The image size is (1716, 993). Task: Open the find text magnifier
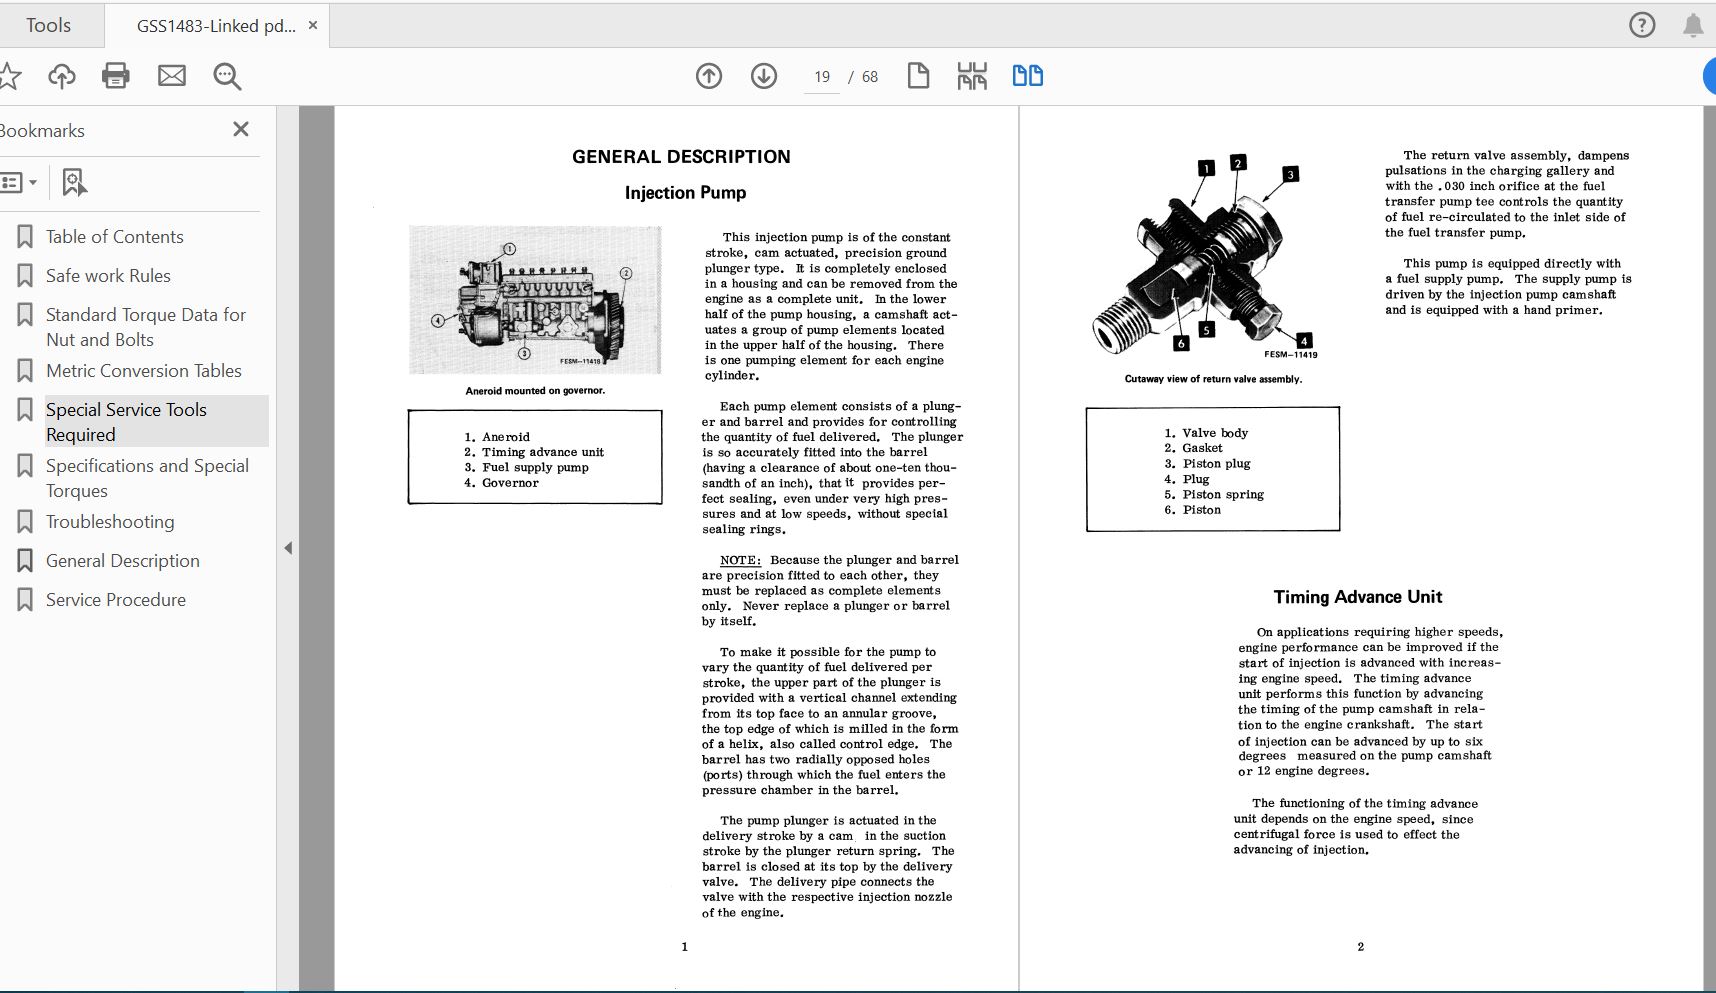pos(227,76)
